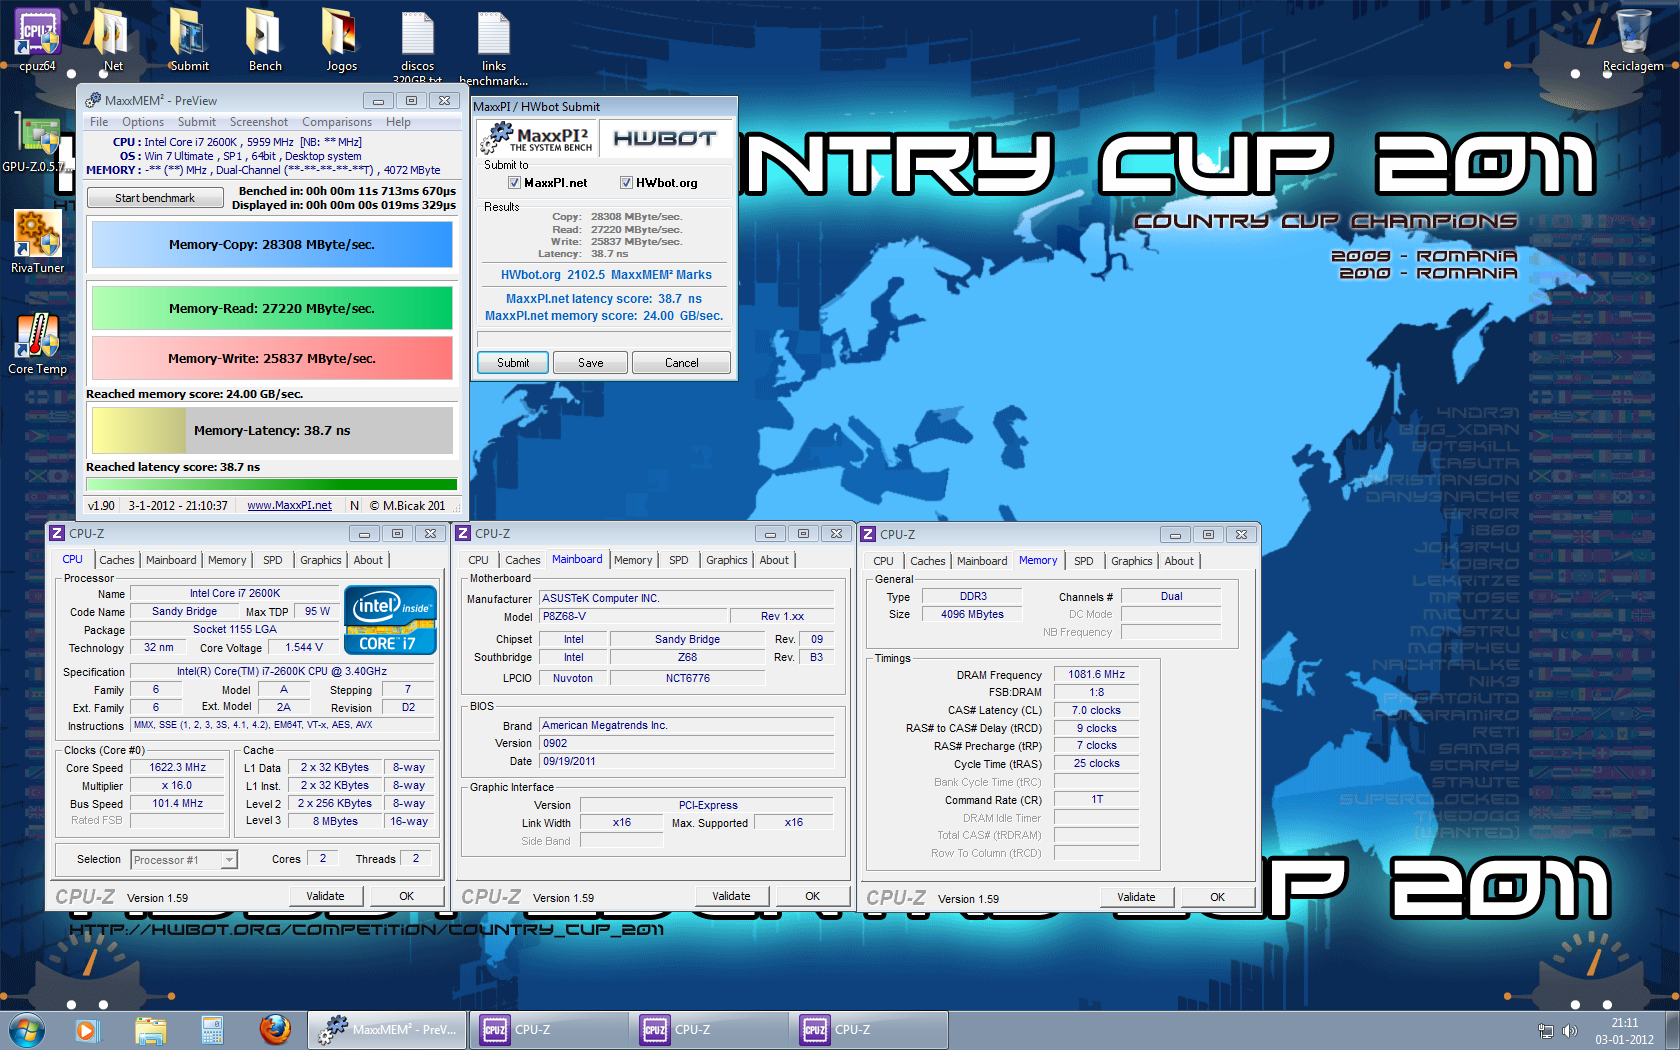The width and height of the screenshot is (1680, 1050).
Task: Open the Jogos folder on desktop
Action: pyautogui.click(x=341, y=40)
